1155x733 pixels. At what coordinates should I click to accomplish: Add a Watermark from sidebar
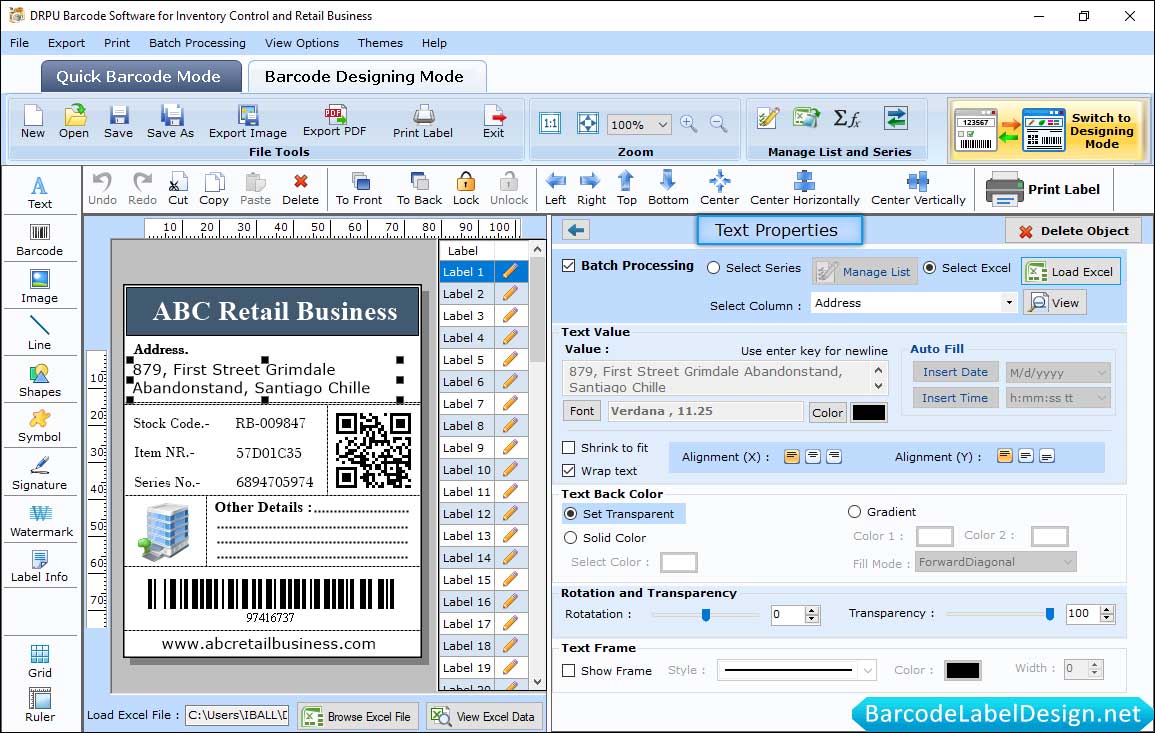coord(41,521)
